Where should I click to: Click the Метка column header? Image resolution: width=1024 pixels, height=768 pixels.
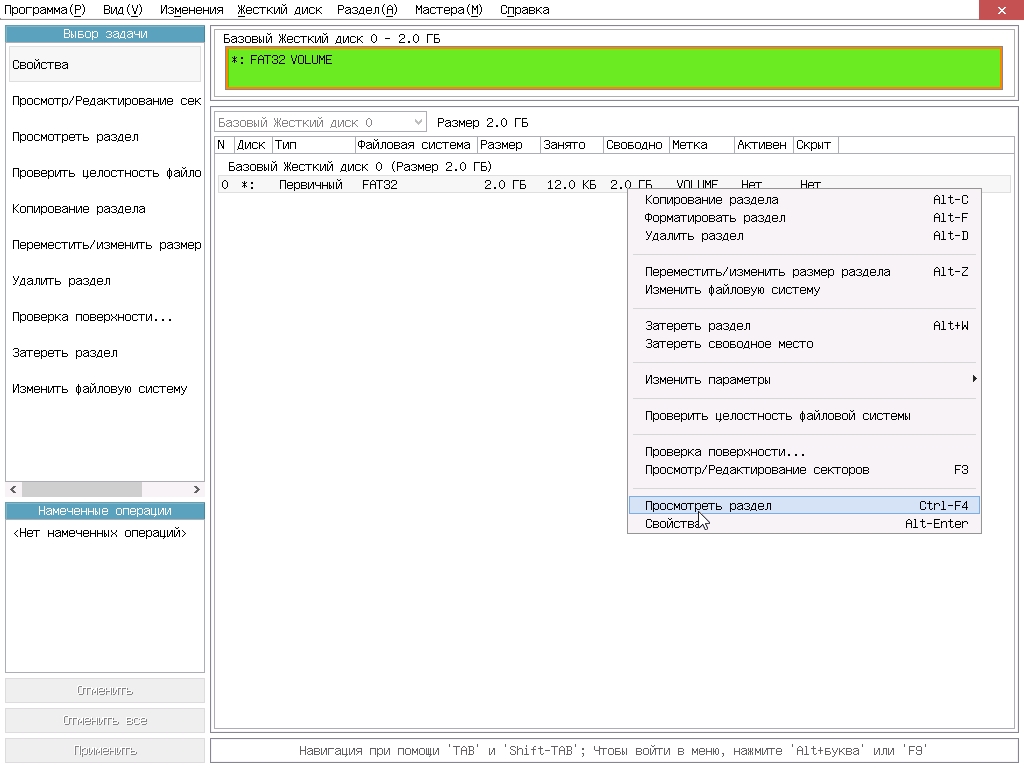click(690, 145)
